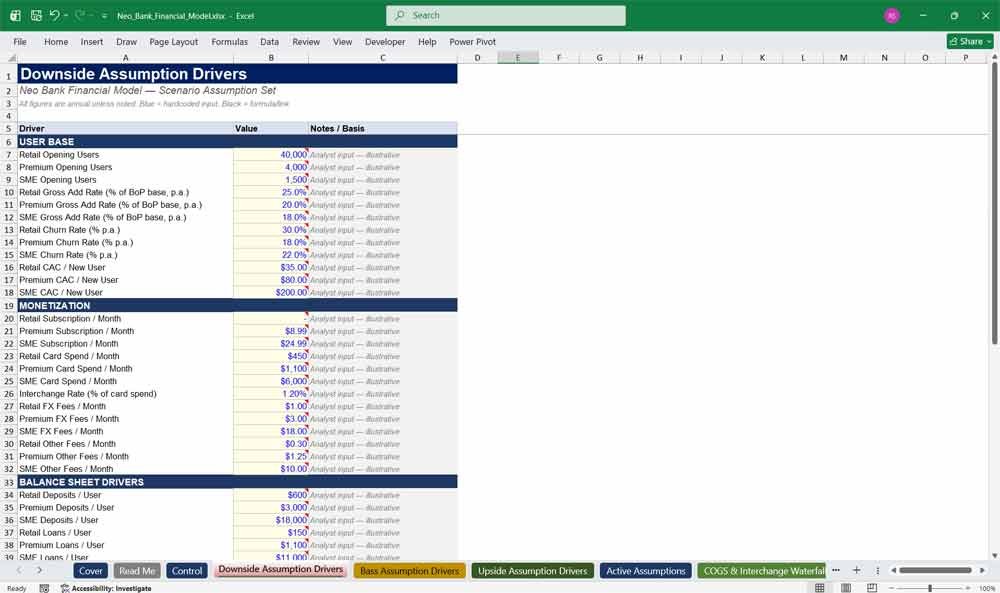
Task: Select Premium Churn Rate label cell
Action: pos(126,242)
